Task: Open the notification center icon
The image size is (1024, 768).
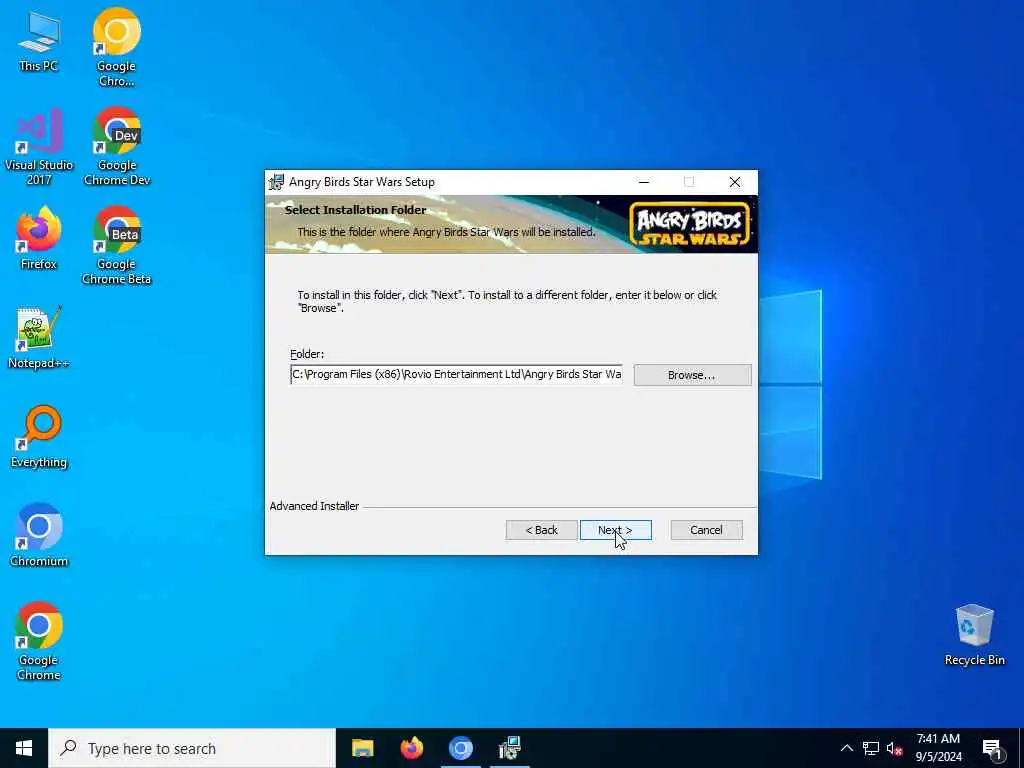Action: tap(993, 749)
